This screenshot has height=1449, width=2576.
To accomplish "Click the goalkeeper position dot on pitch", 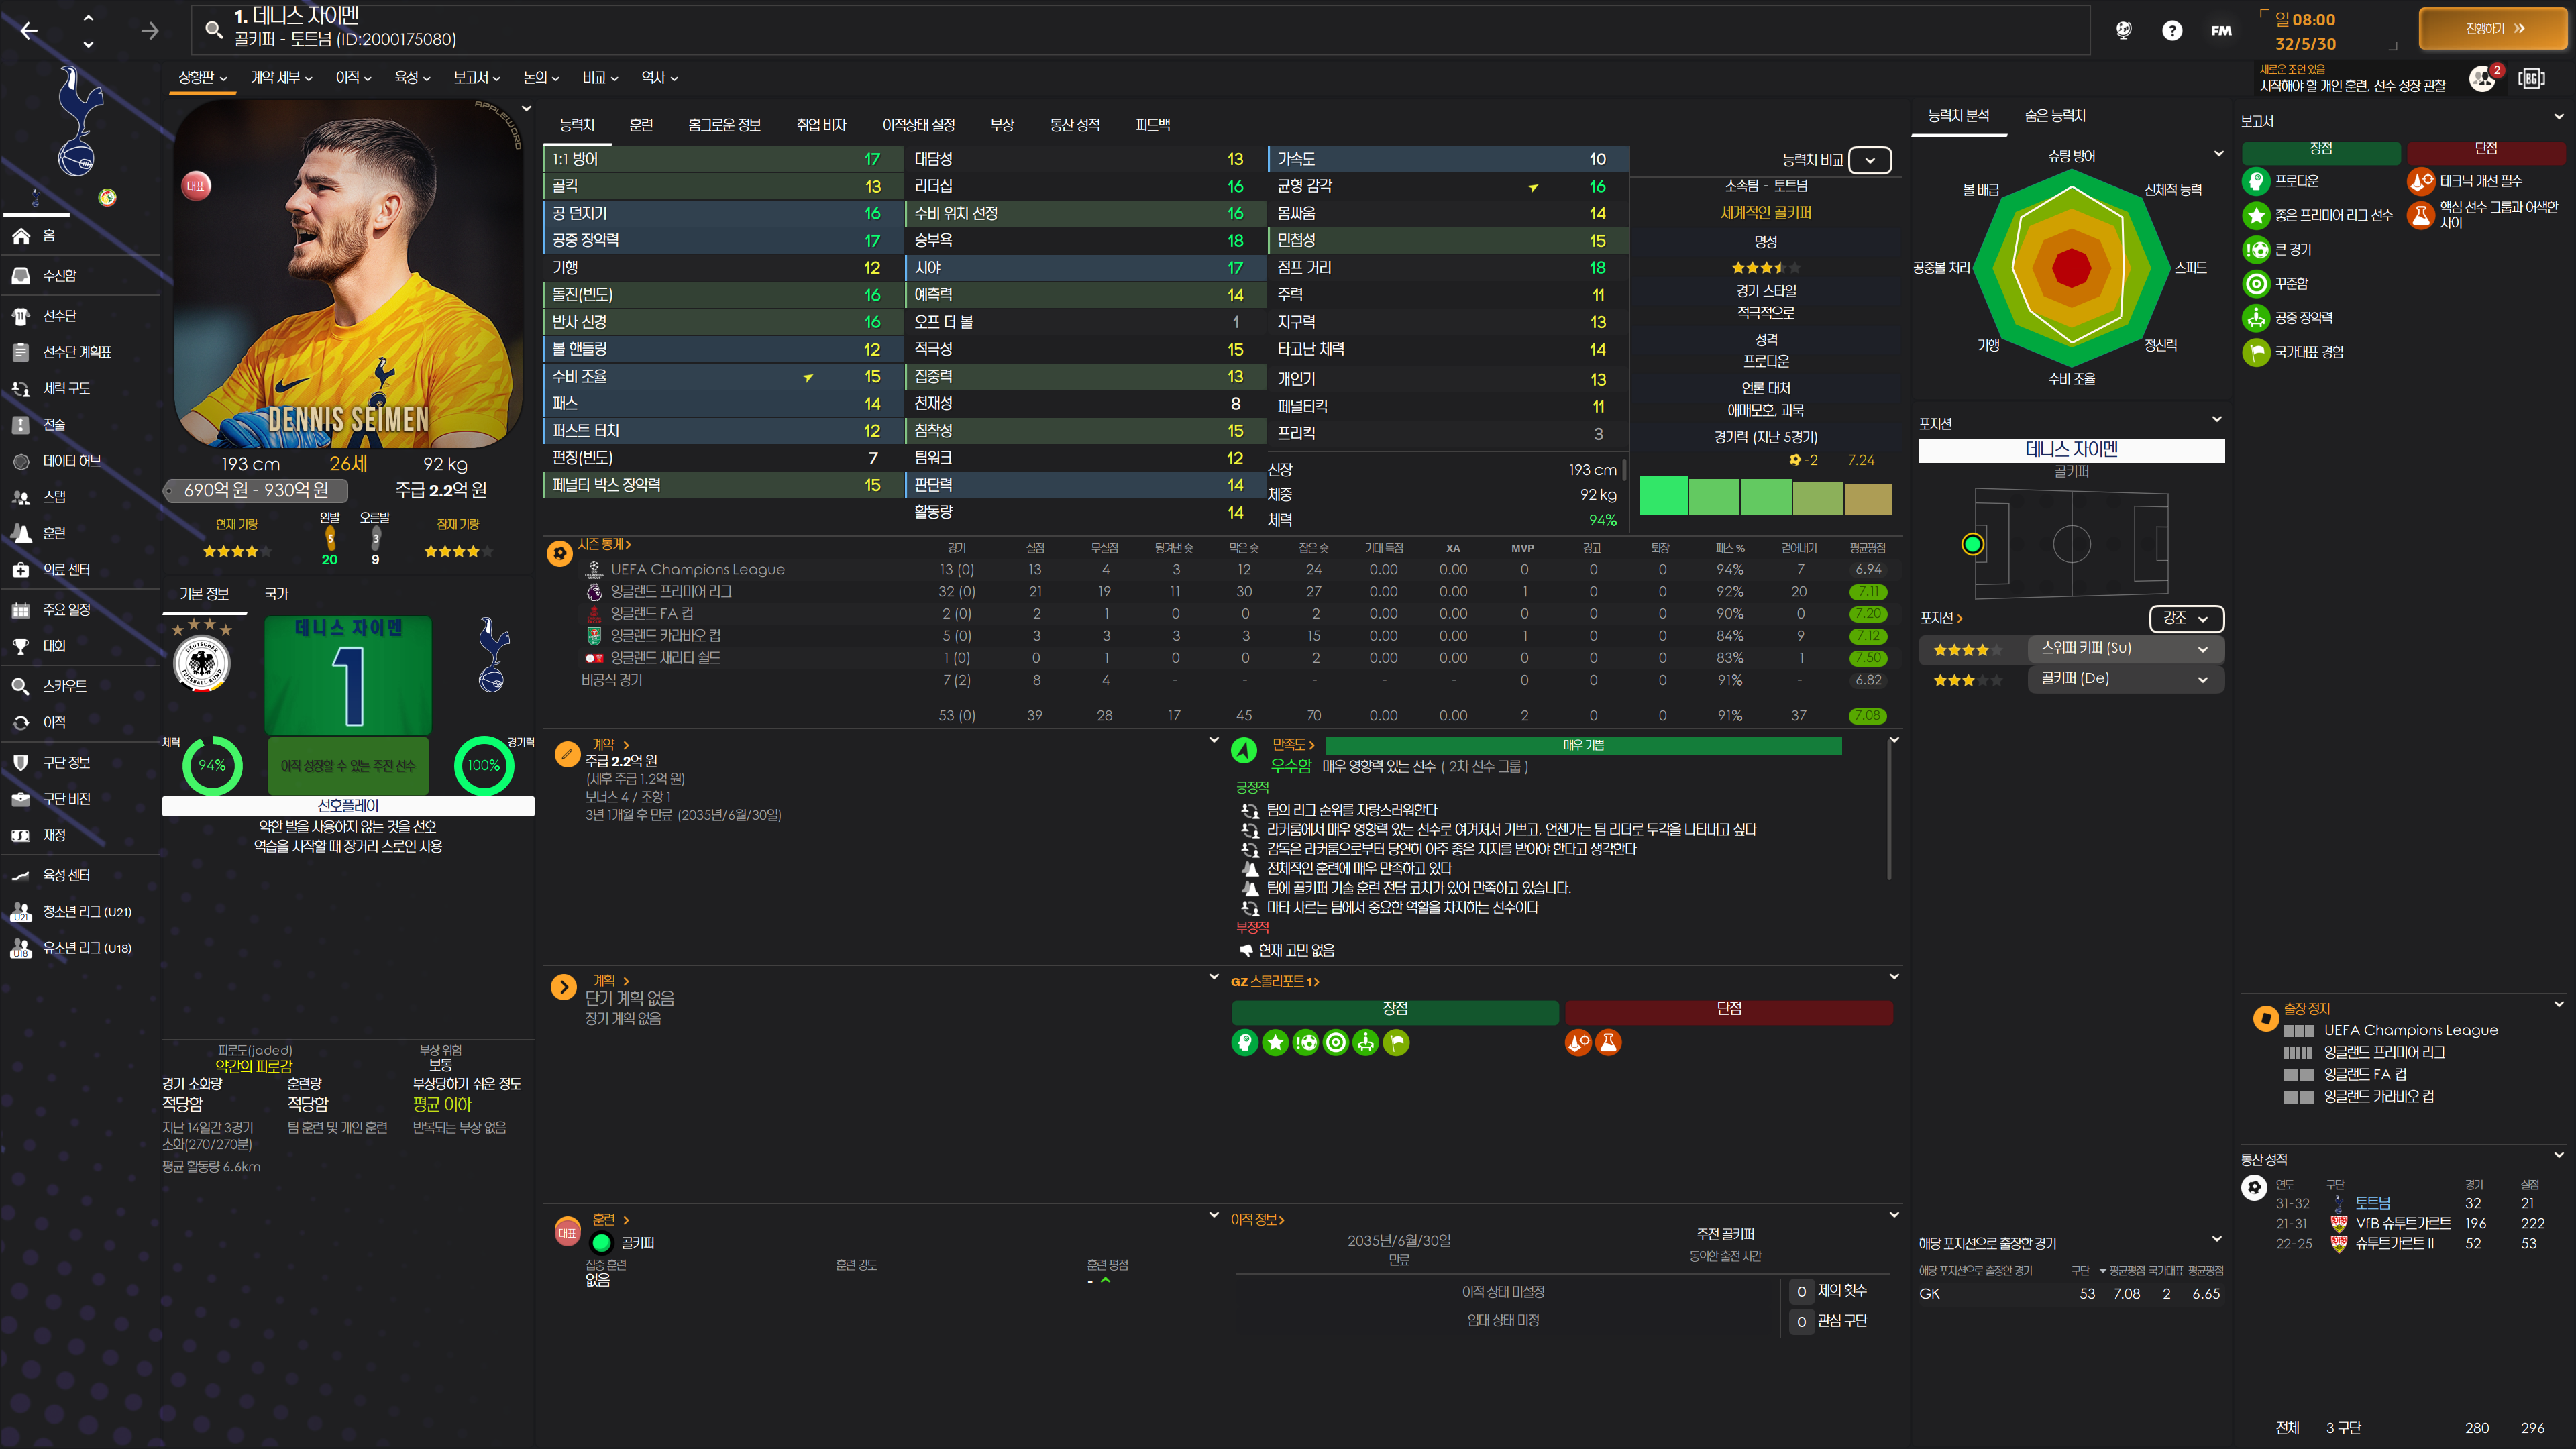I will point(1972,544).
